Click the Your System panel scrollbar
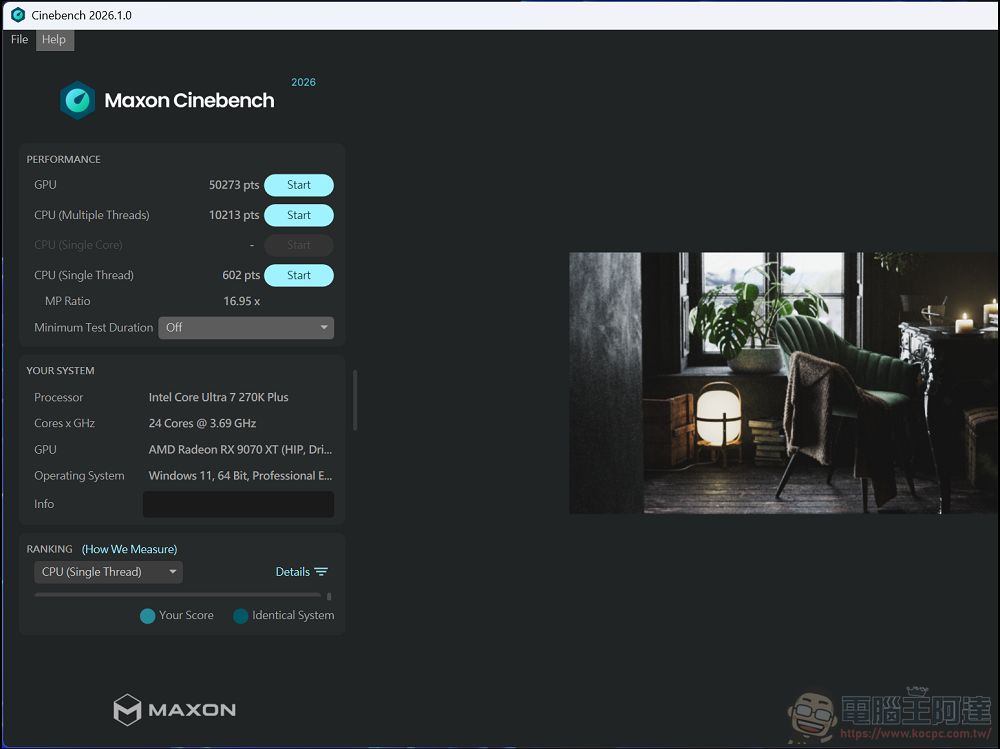 pos(355,400)
